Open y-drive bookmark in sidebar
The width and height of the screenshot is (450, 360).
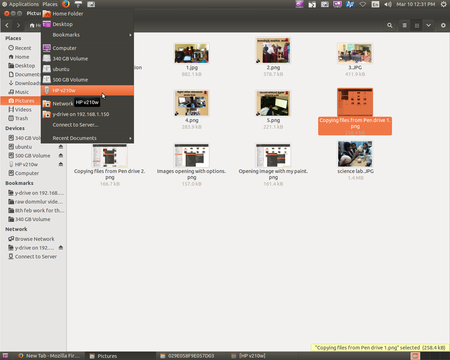tap(36, 193)
